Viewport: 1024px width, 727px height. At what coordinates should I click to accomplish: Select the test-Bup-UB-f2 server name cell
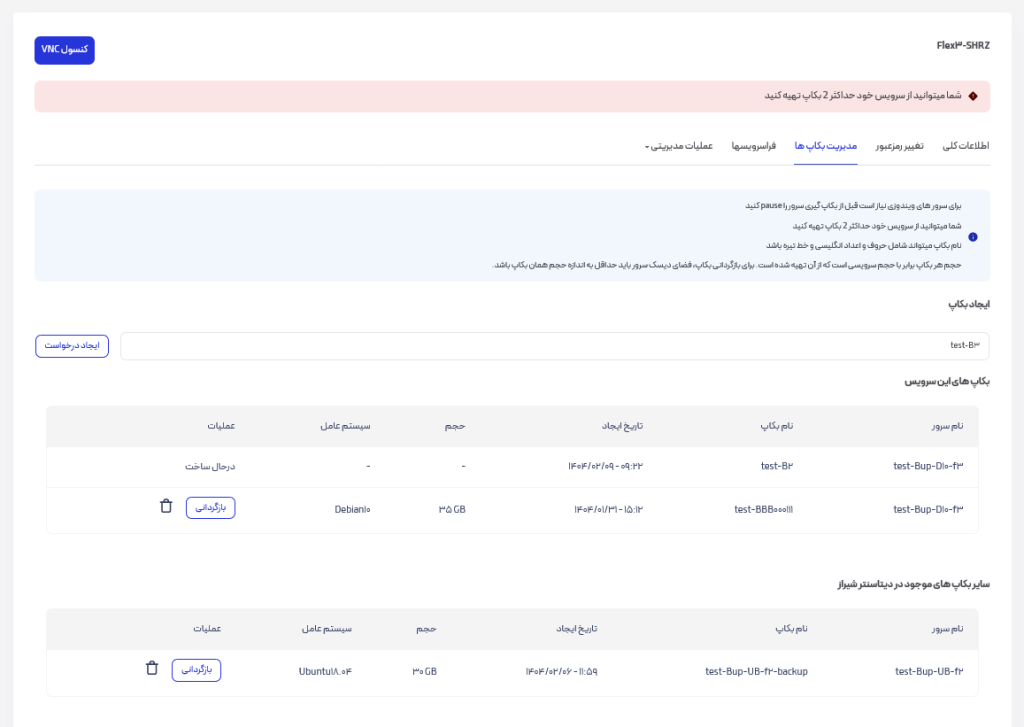[929, 671]
